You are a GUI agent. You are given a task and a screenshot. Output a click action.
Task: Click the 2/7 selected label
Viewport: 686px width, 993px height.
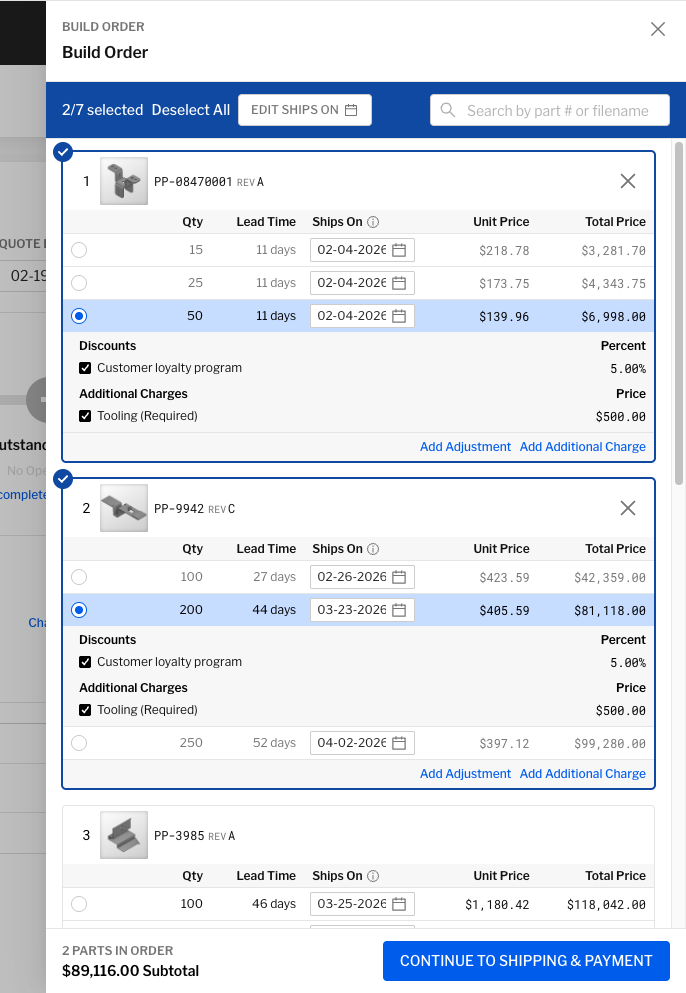pyautogui.click(x=103, y=110)
